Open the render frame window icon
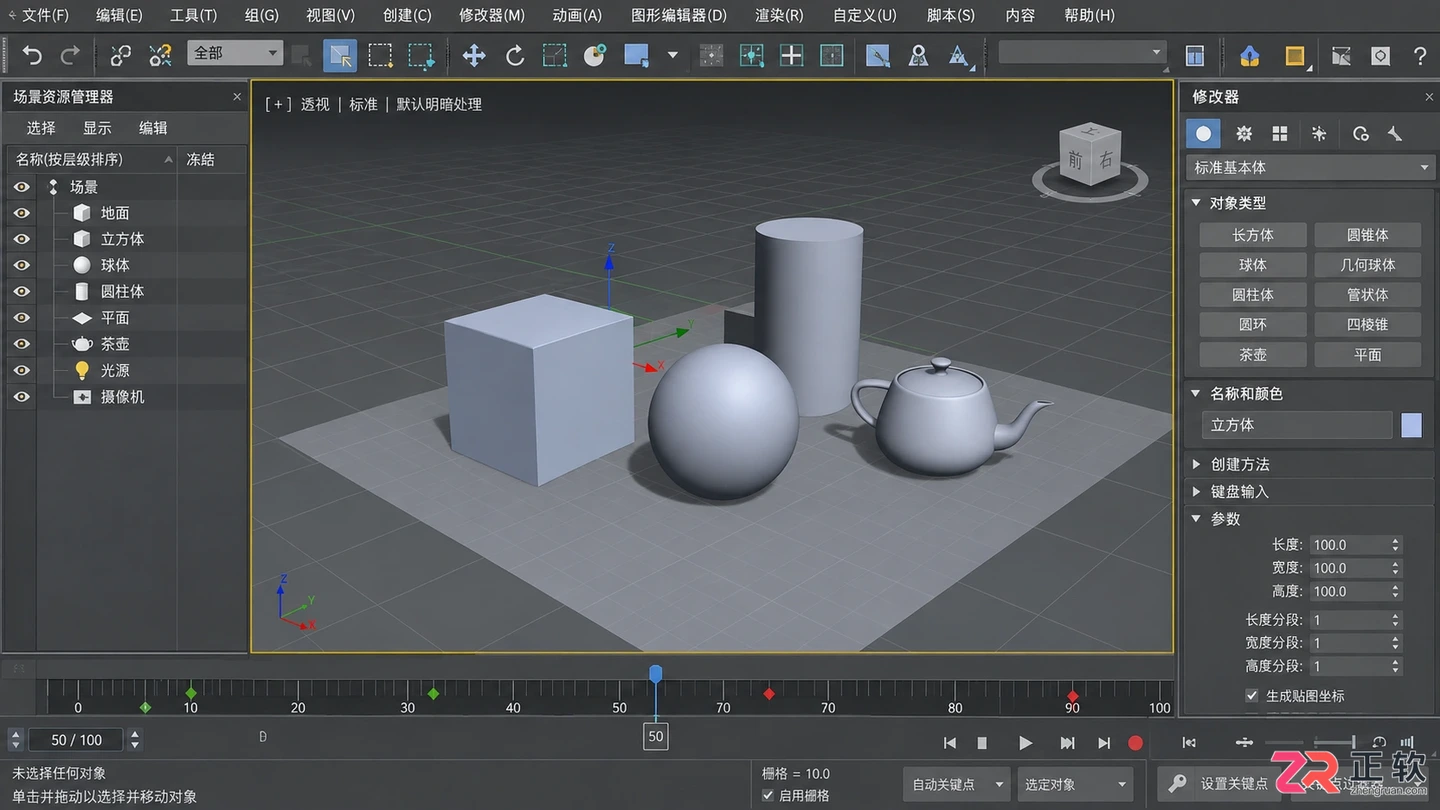1440x810 pixels. [1295, 55]
